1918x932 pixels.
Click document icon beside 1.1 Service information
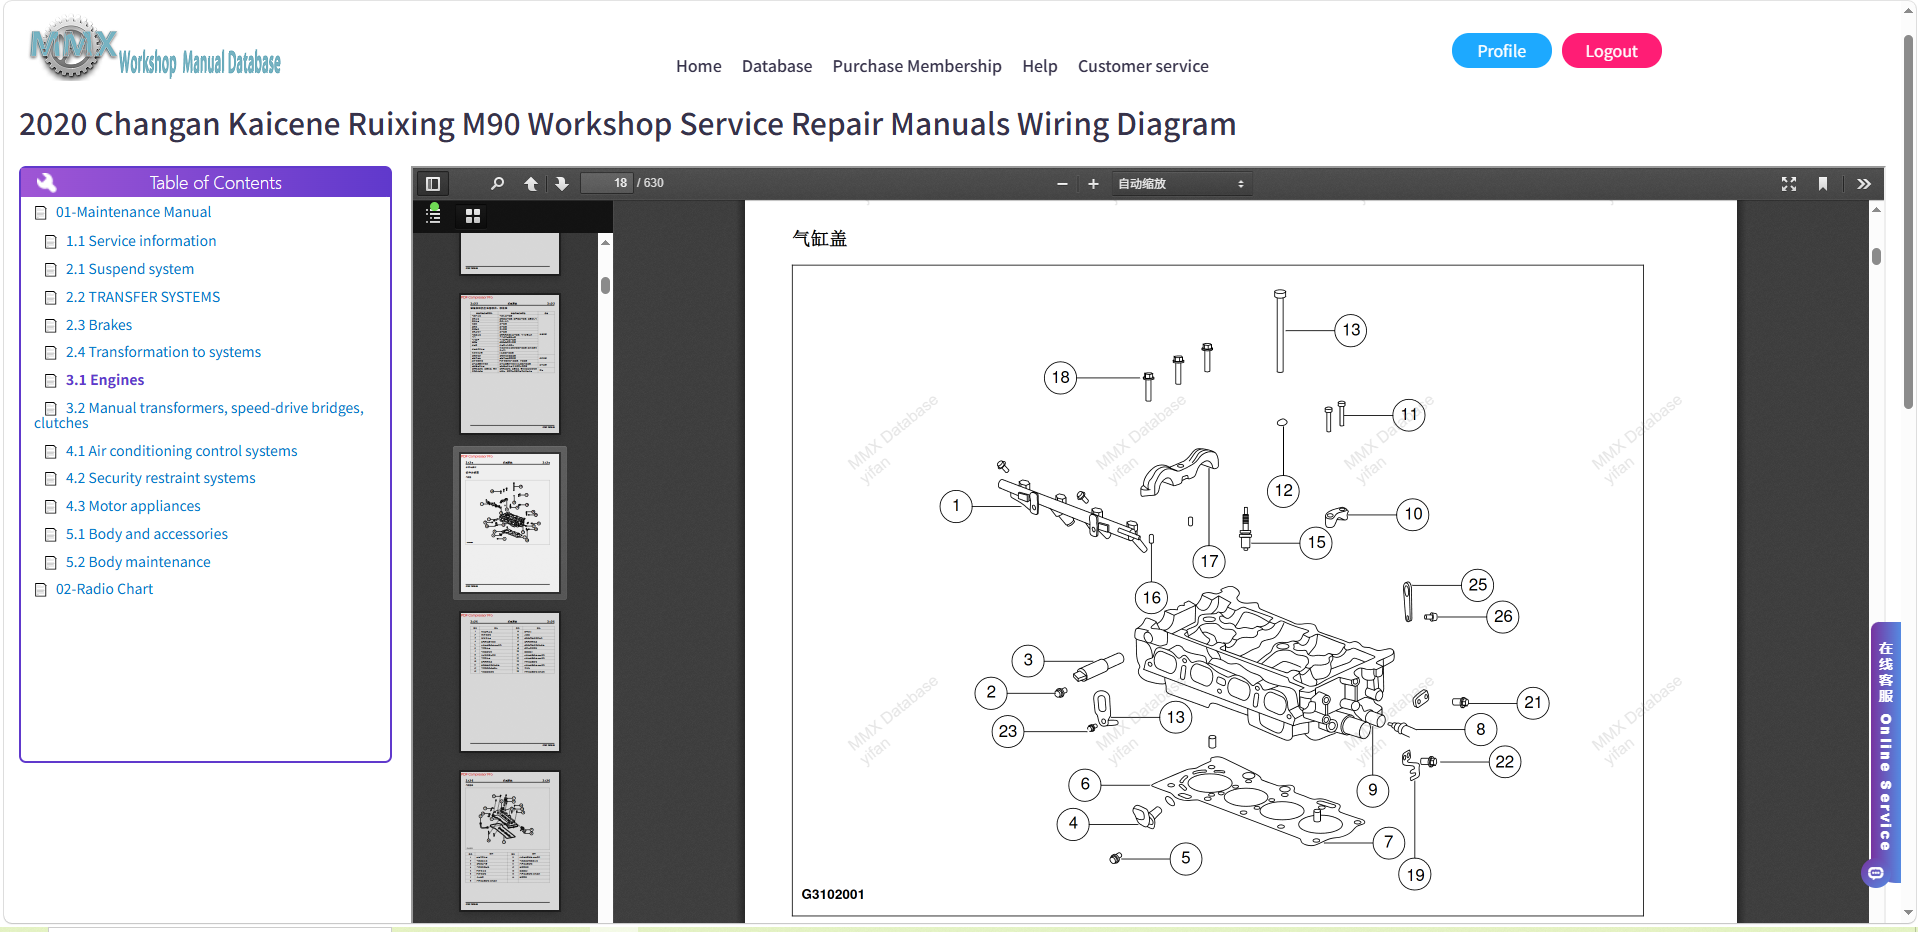(x=51, y=242)
